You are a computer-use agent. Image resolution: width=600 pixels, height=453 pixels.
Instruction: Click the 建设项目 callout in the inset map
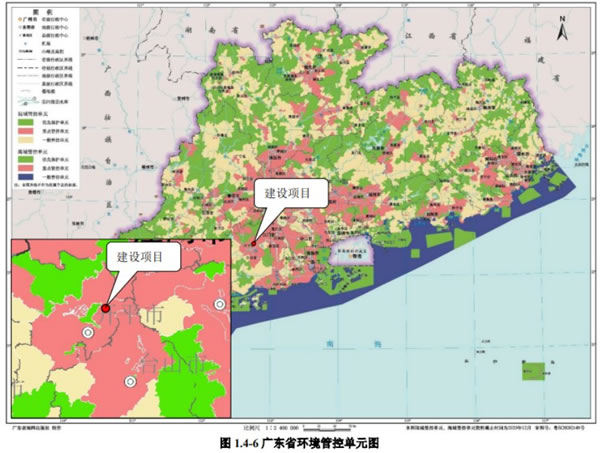click(x=142, y=257)
